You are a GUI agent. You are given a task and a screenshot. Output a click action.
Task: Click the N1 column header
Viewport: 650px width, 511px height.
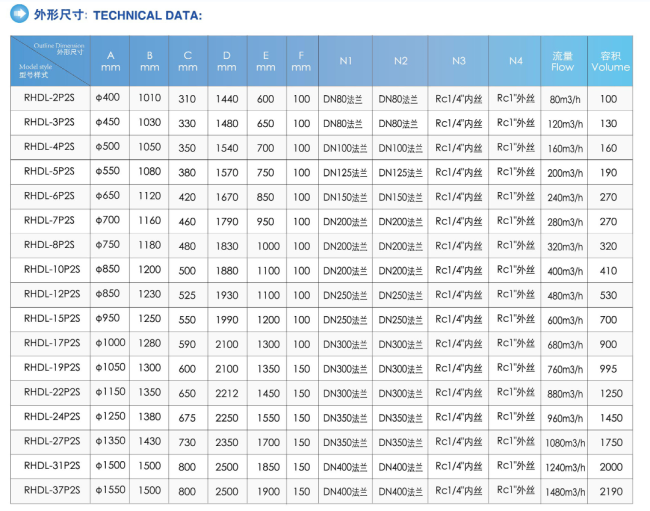point(345,61)
